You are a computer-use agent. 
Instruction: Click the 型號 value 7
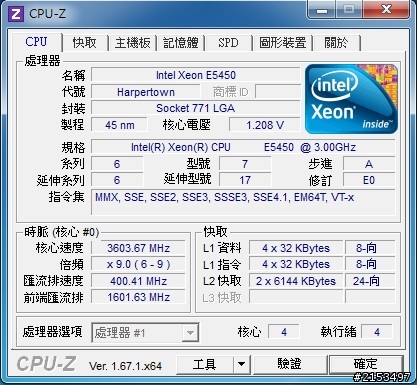(245, 164)
